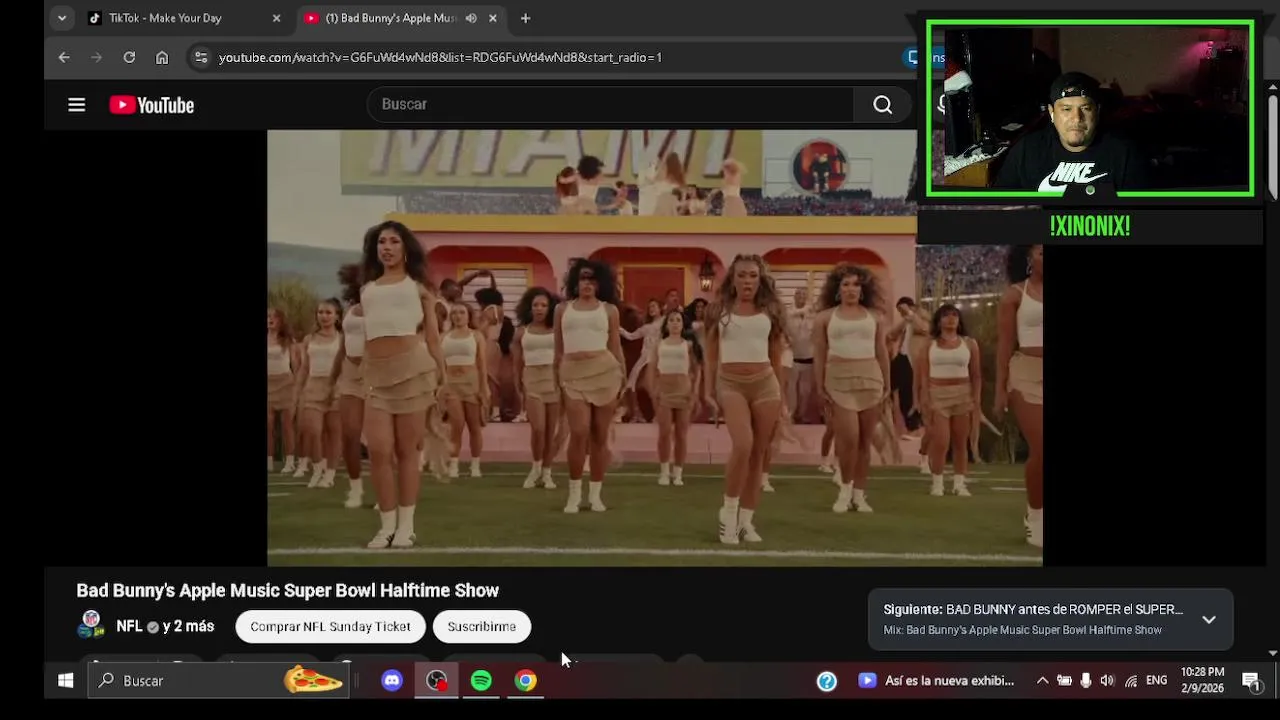Open the browser home page icon
1280x720 pixels.
click(x=162, y=57)
